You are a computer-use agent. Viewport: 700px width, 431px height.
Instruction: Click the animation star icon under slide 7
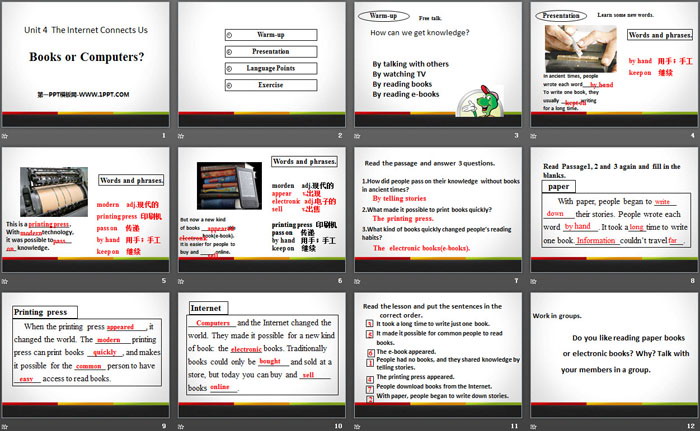click(x=357, y=281)
